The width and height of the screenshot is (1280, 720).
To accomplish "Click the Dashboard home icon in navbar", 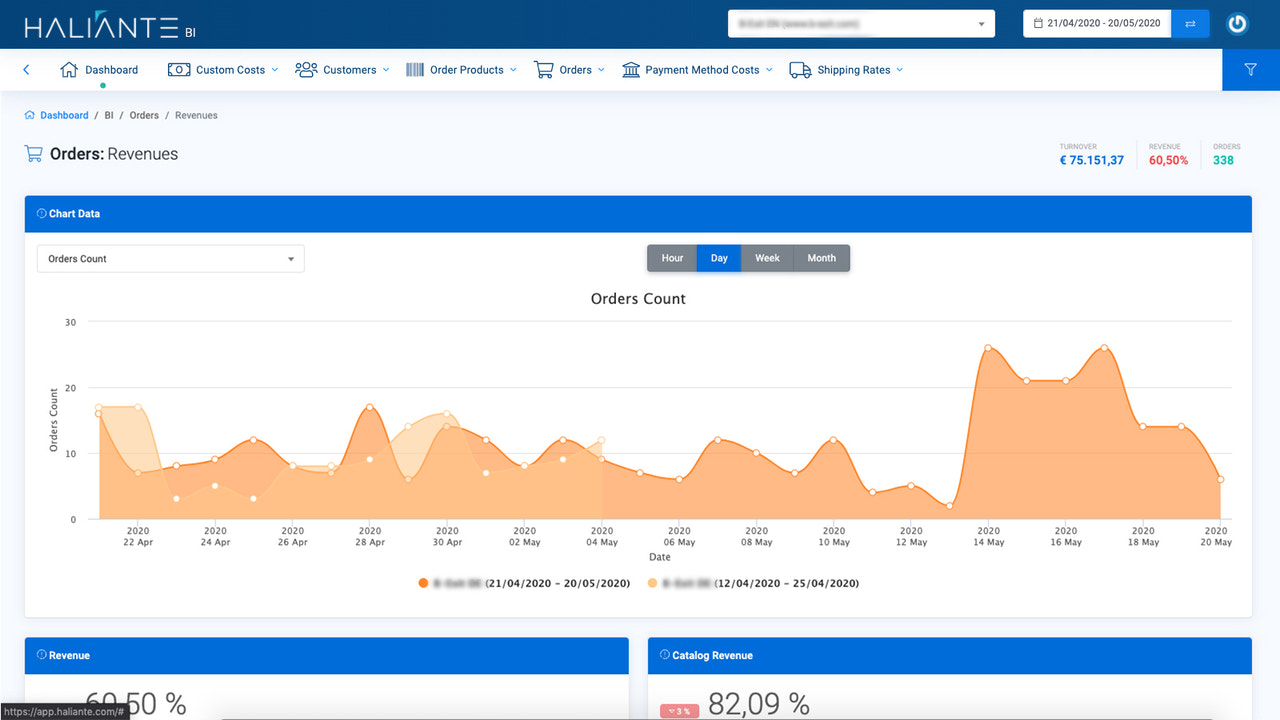I will [69, 70].
